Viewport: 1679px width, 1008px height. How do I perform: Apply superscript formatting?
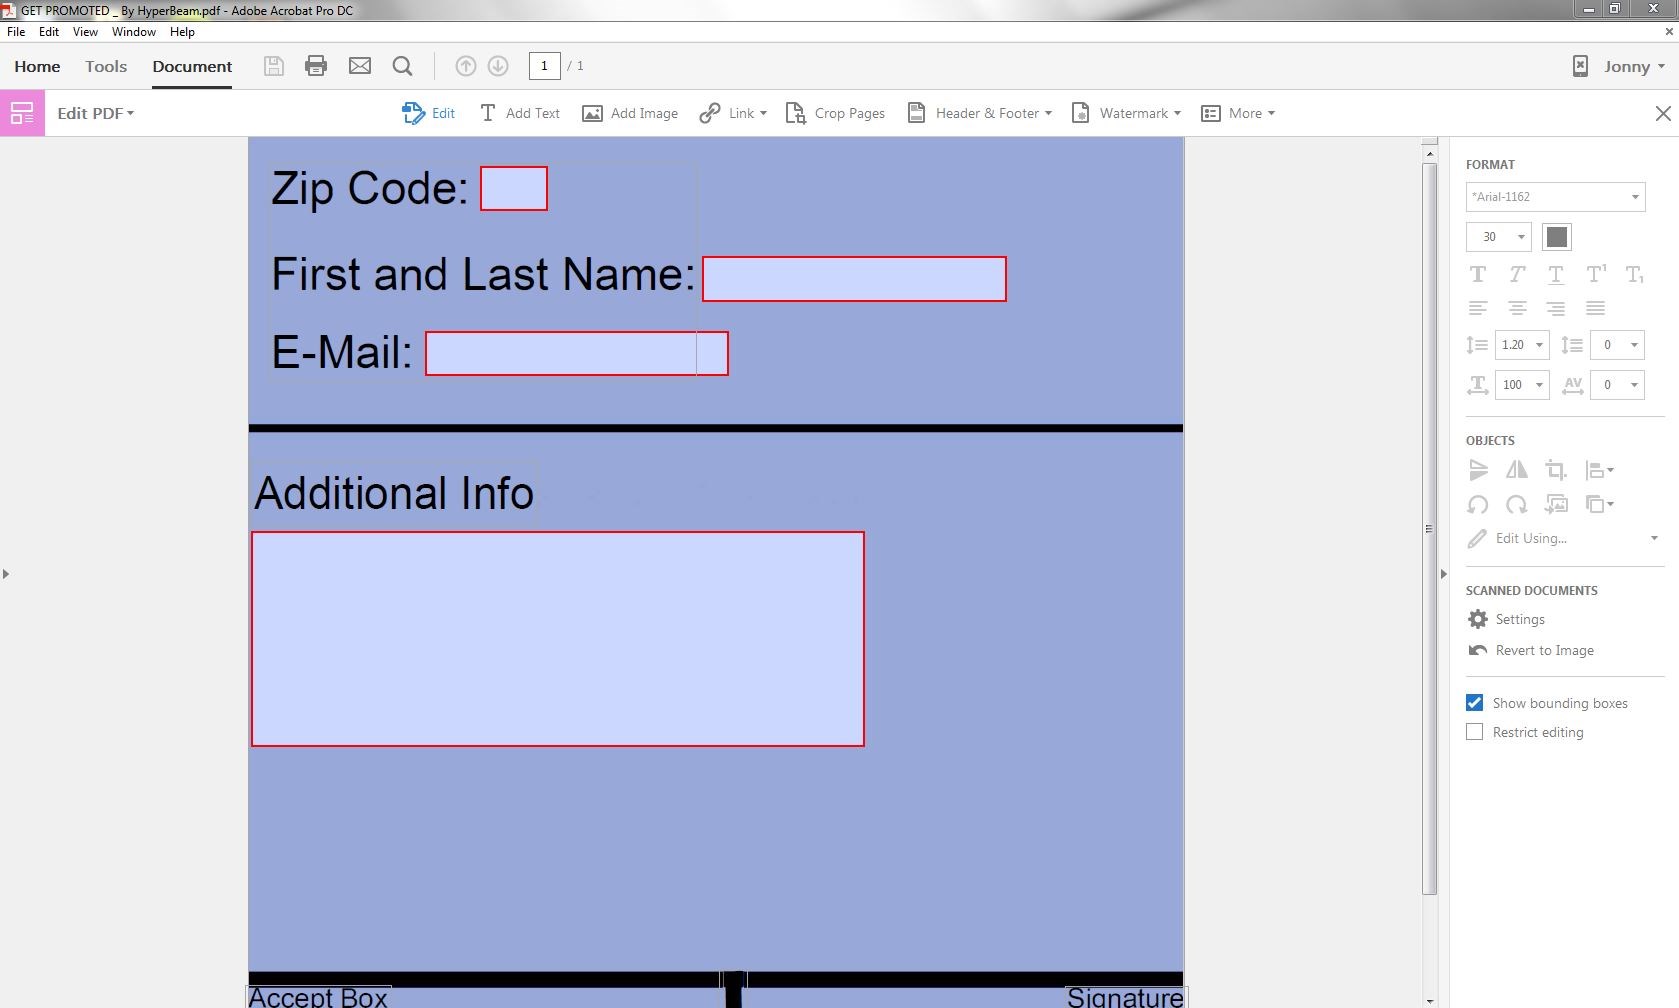click(1595, 274)
